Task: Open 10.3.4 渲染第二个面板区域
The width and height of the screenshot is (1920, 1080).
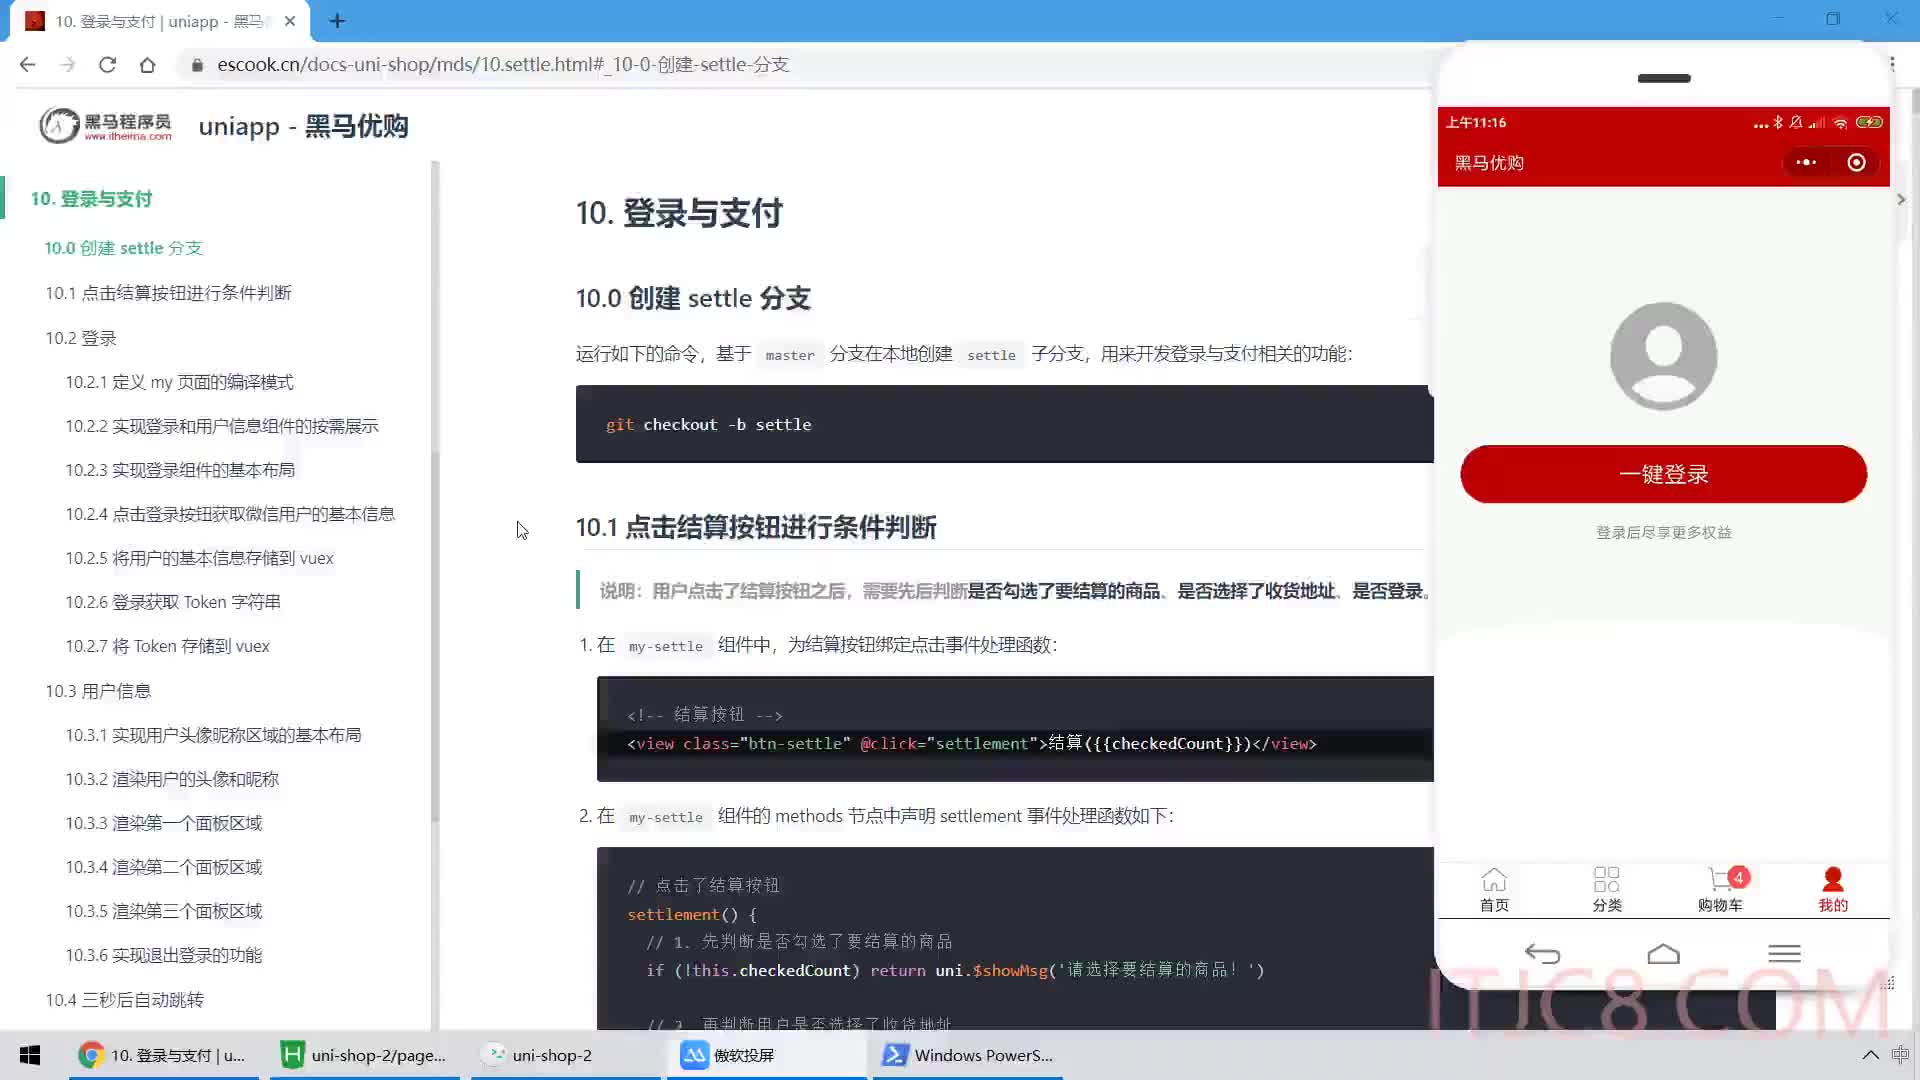Action: [x=164, y=867]
